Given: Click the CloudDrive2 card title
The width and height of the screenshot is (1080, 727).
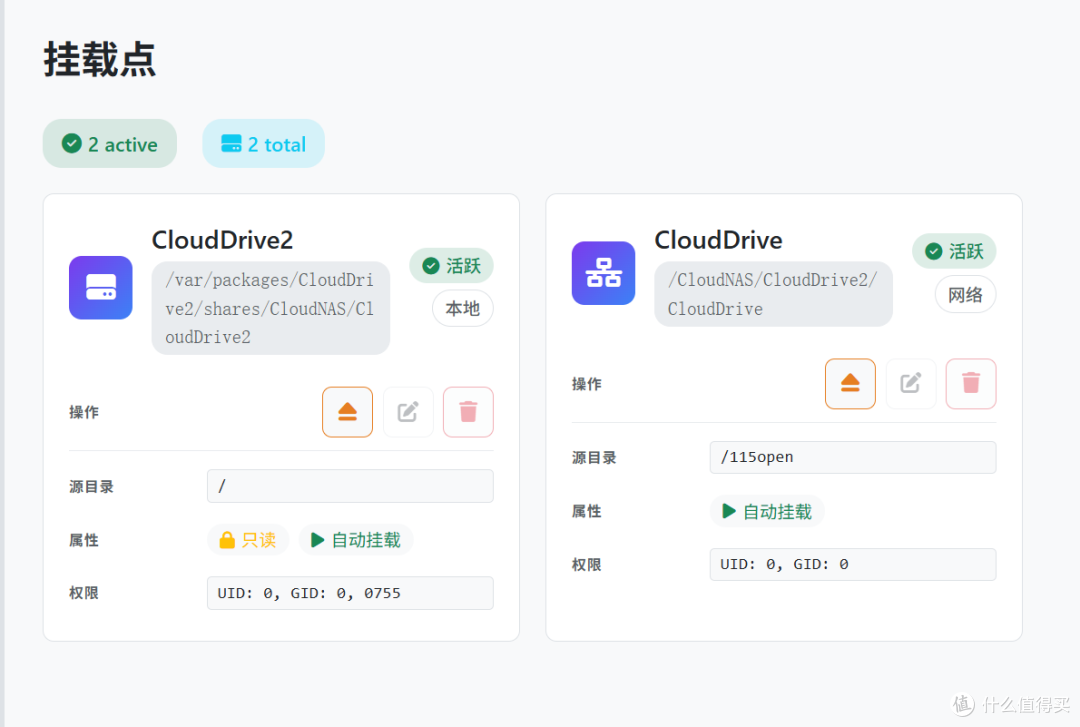Looking at the screenshot, I should [x=222, y=240].
